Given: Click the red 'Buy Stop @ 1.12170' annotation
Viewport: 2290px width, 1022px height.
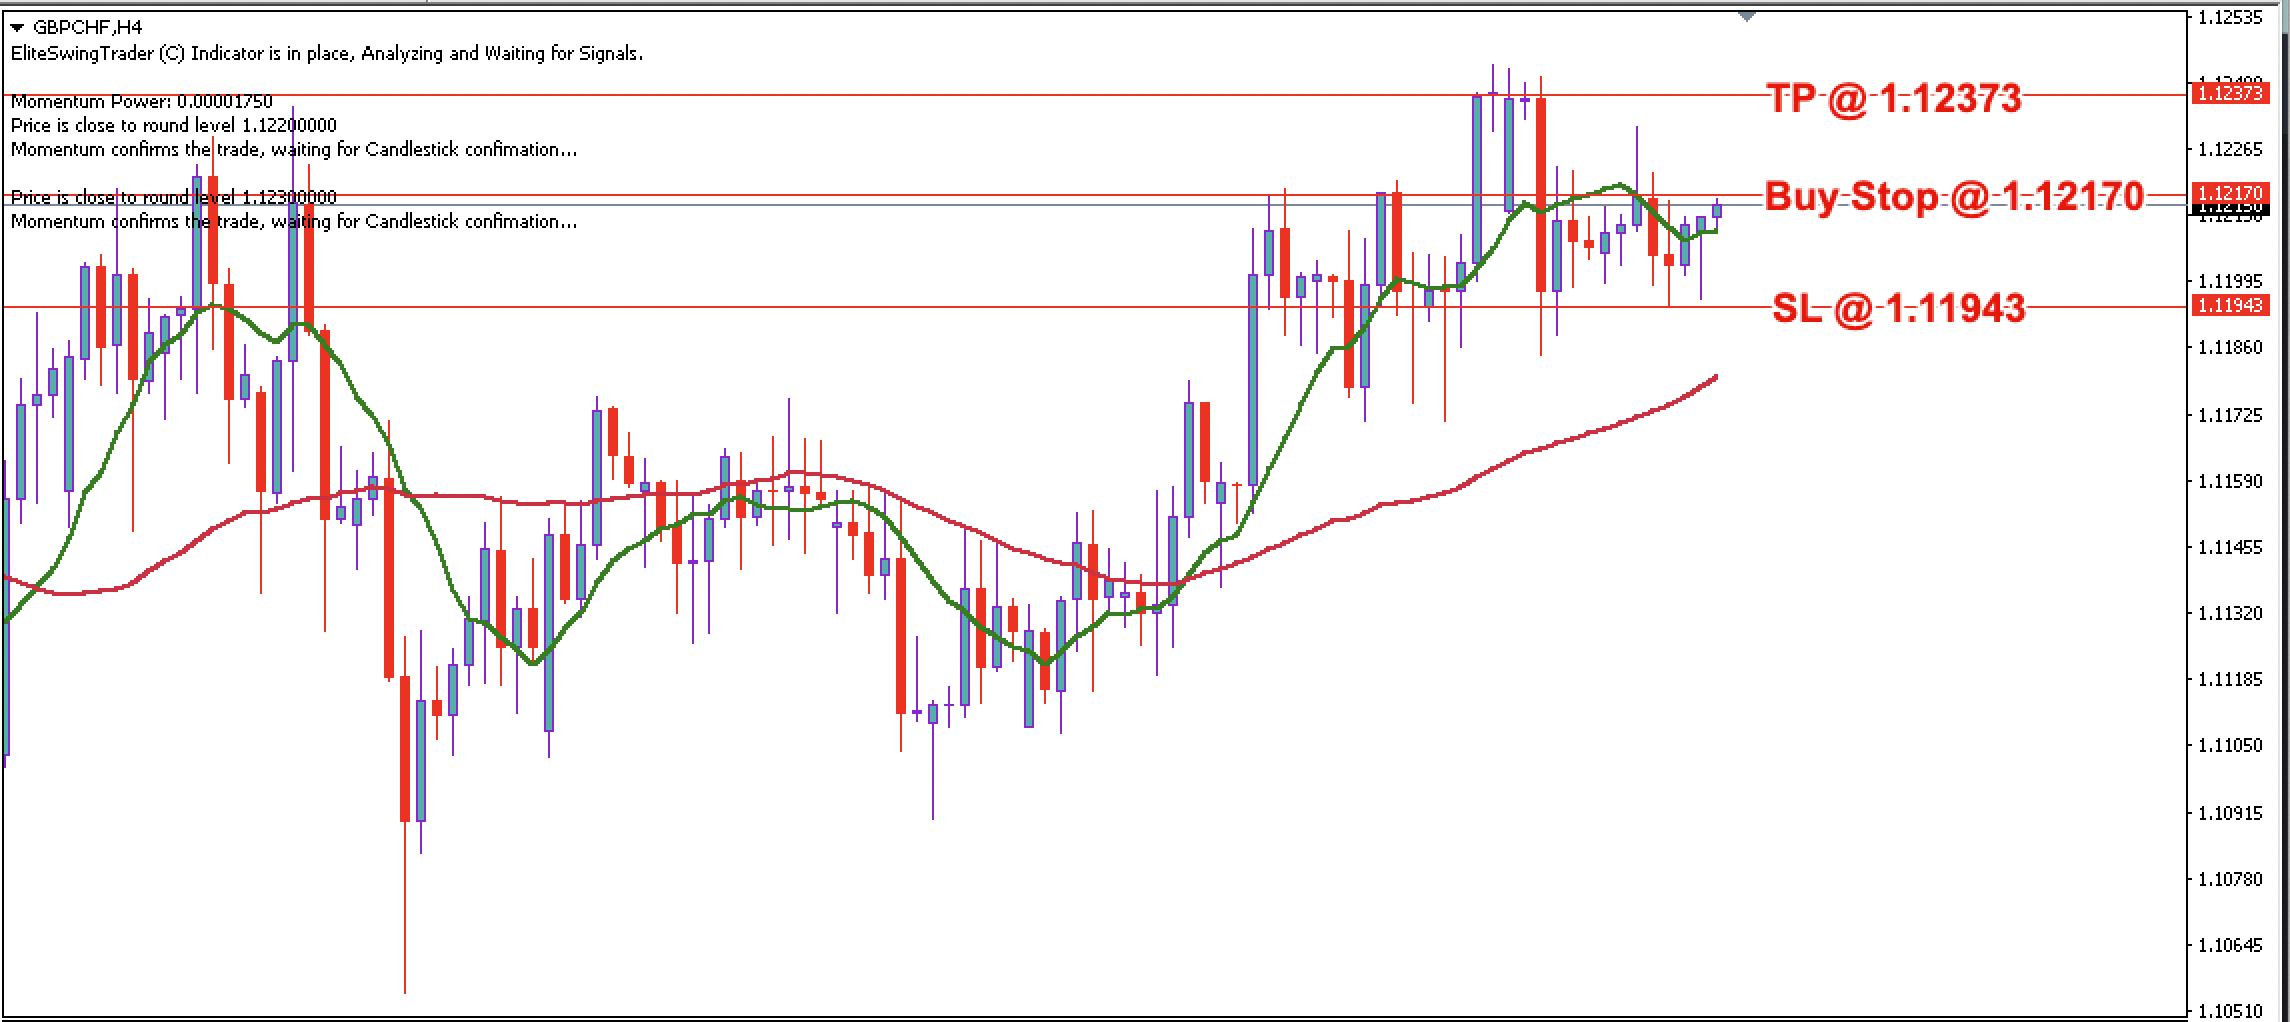Looking at the screenshot, I should [x=1950, y=197].
